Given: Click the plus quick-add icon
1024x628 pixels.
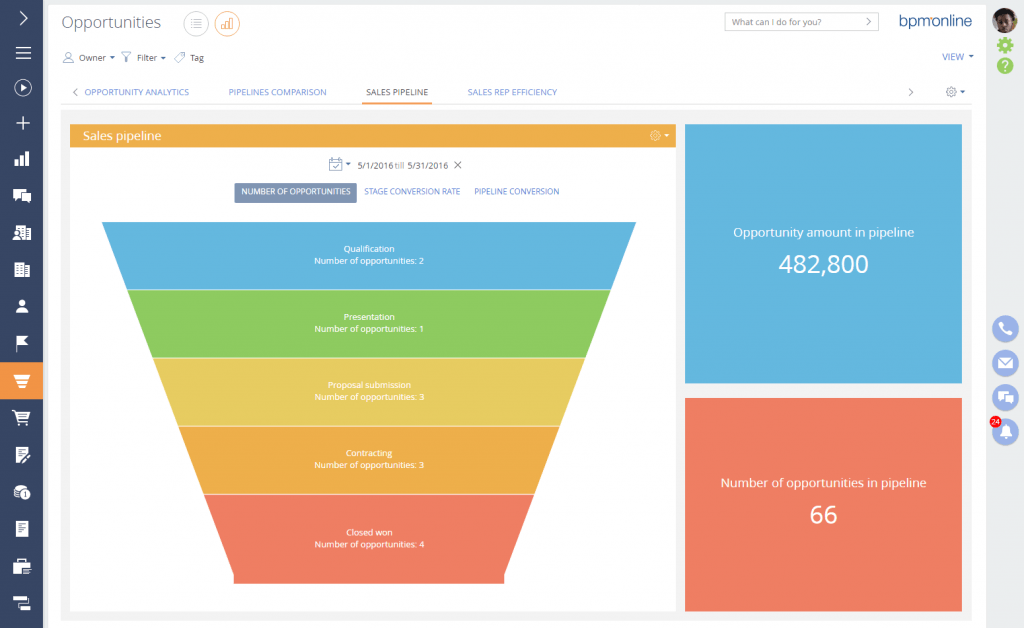Looking at the screenshot, I should [x=23, y=123].
